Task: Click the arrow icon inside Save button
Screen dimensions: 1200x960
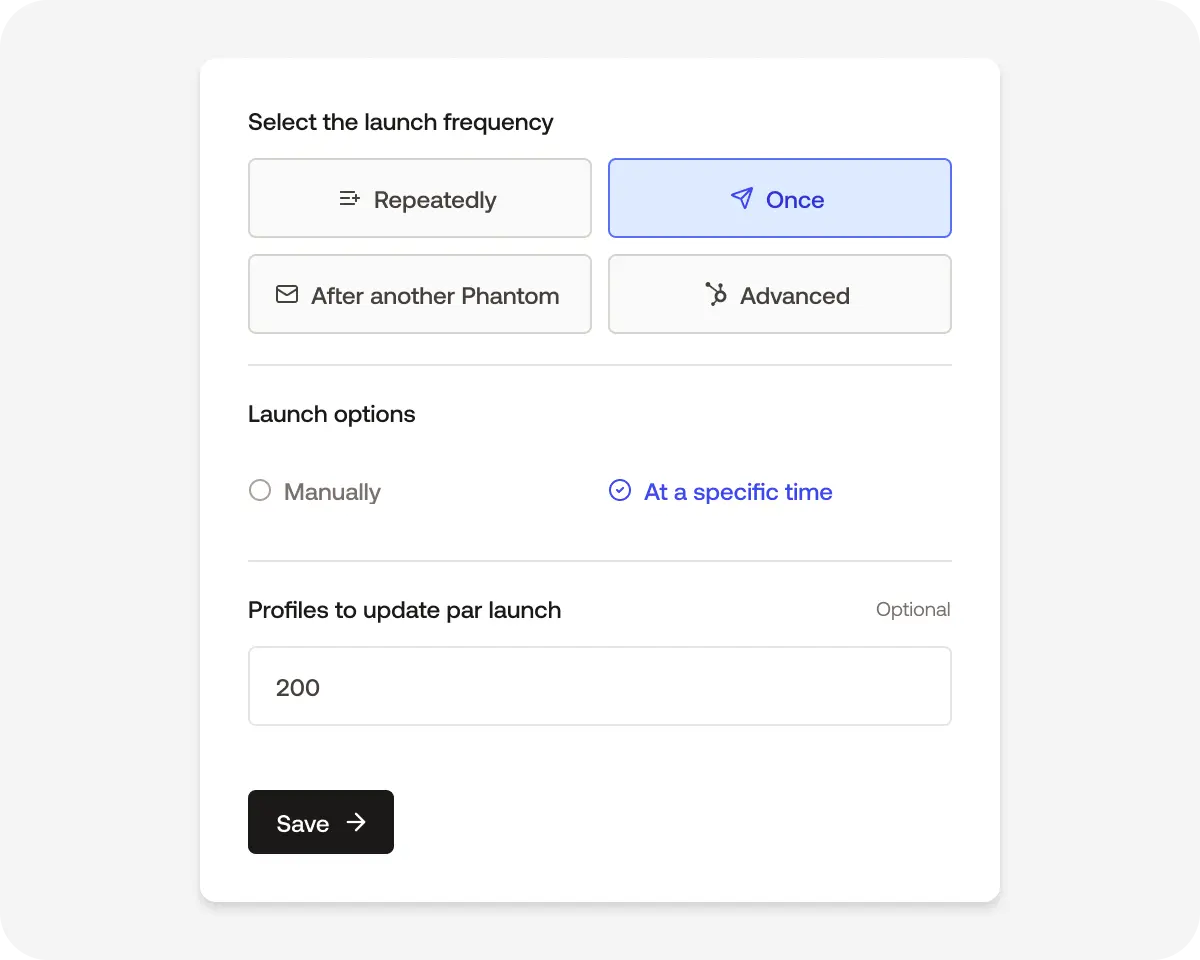Action: [356, 822]
